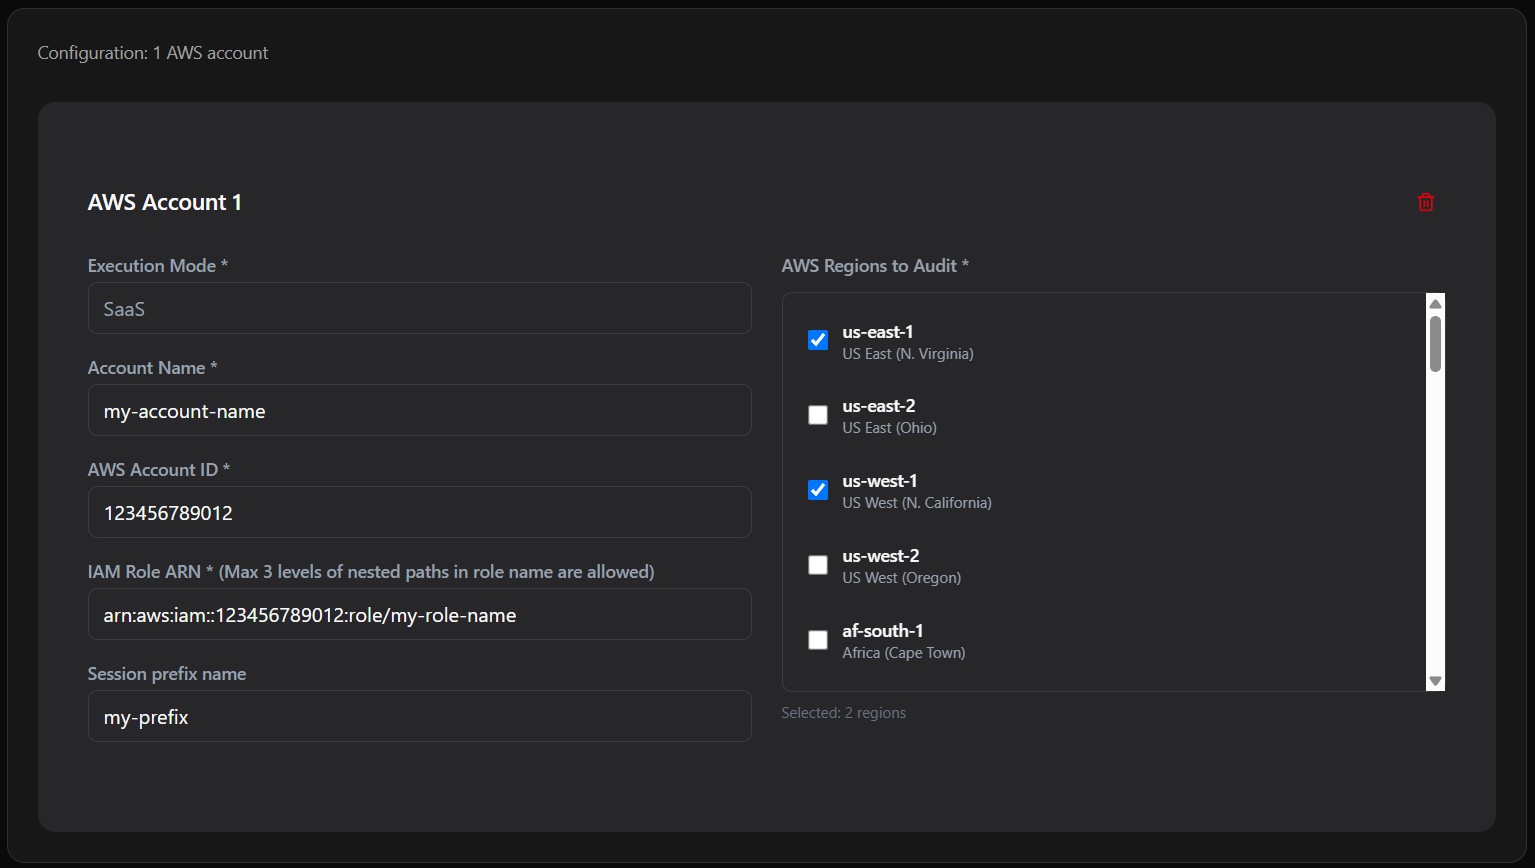Click the 'Configuration: 1 AWS account' header text
The width and height of the screenshot is (1535, 868).
click(153, 53)
